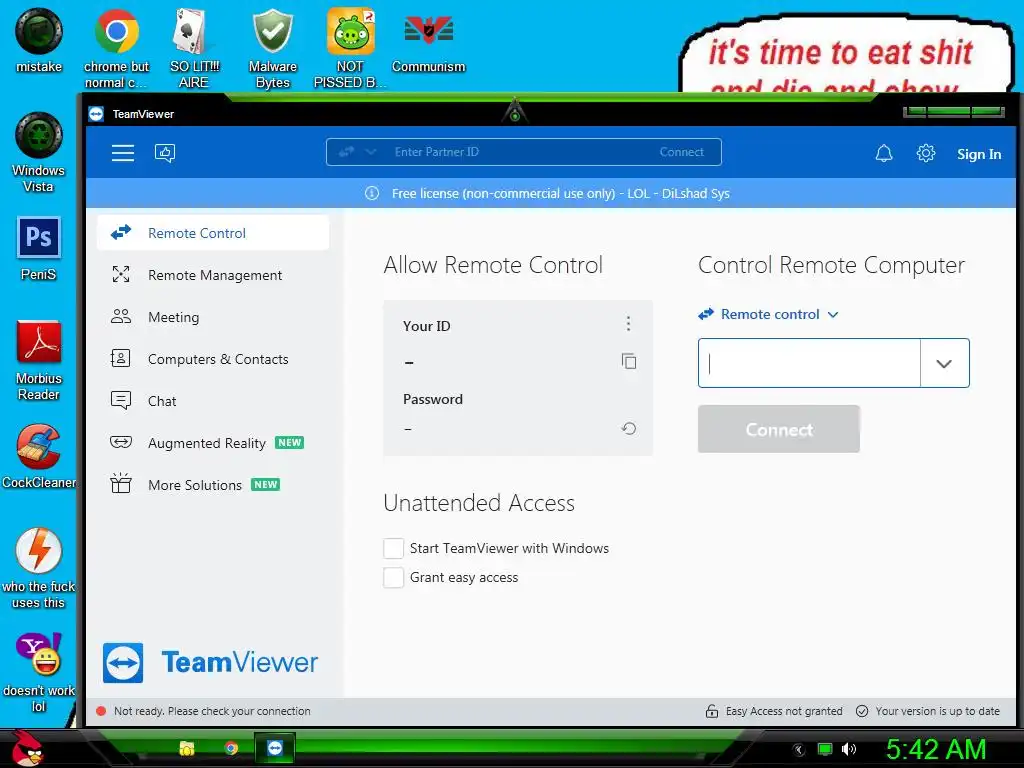Click the Easy Access not granted status
Viewport: 1024px width, 768px height.
point(774,711)
